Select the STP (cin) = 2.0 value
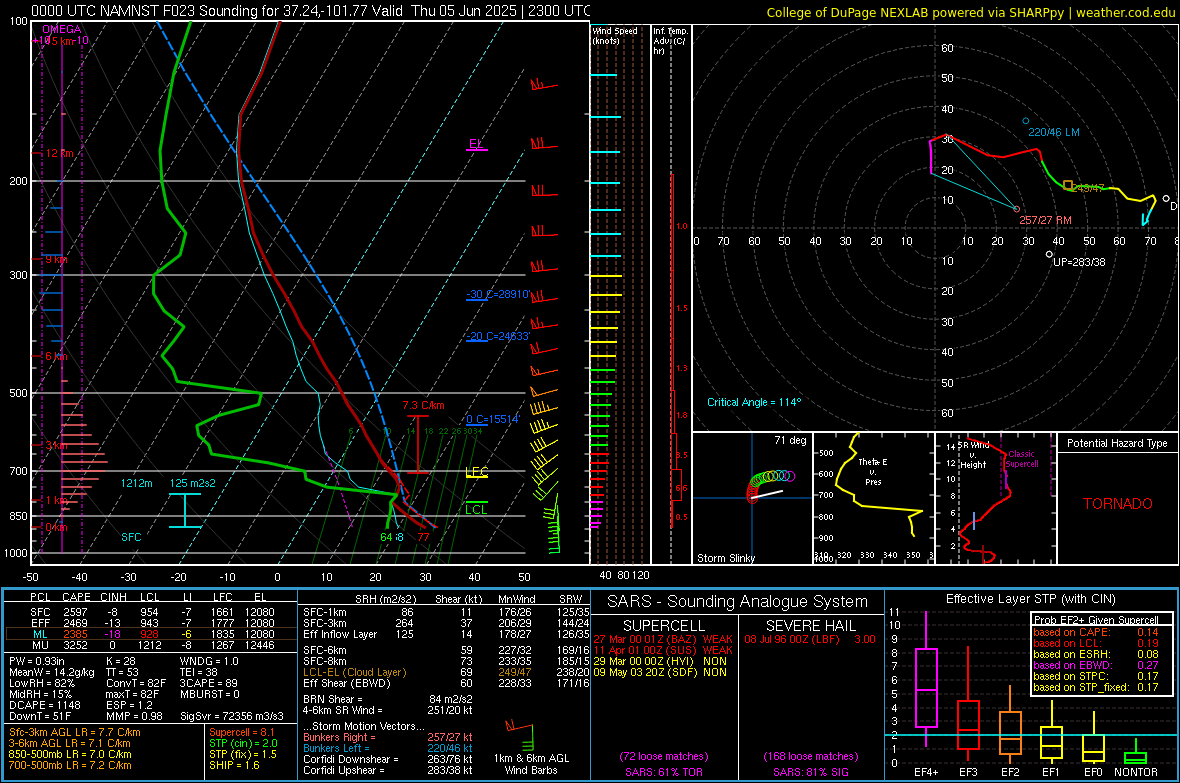 pos(243,743)
